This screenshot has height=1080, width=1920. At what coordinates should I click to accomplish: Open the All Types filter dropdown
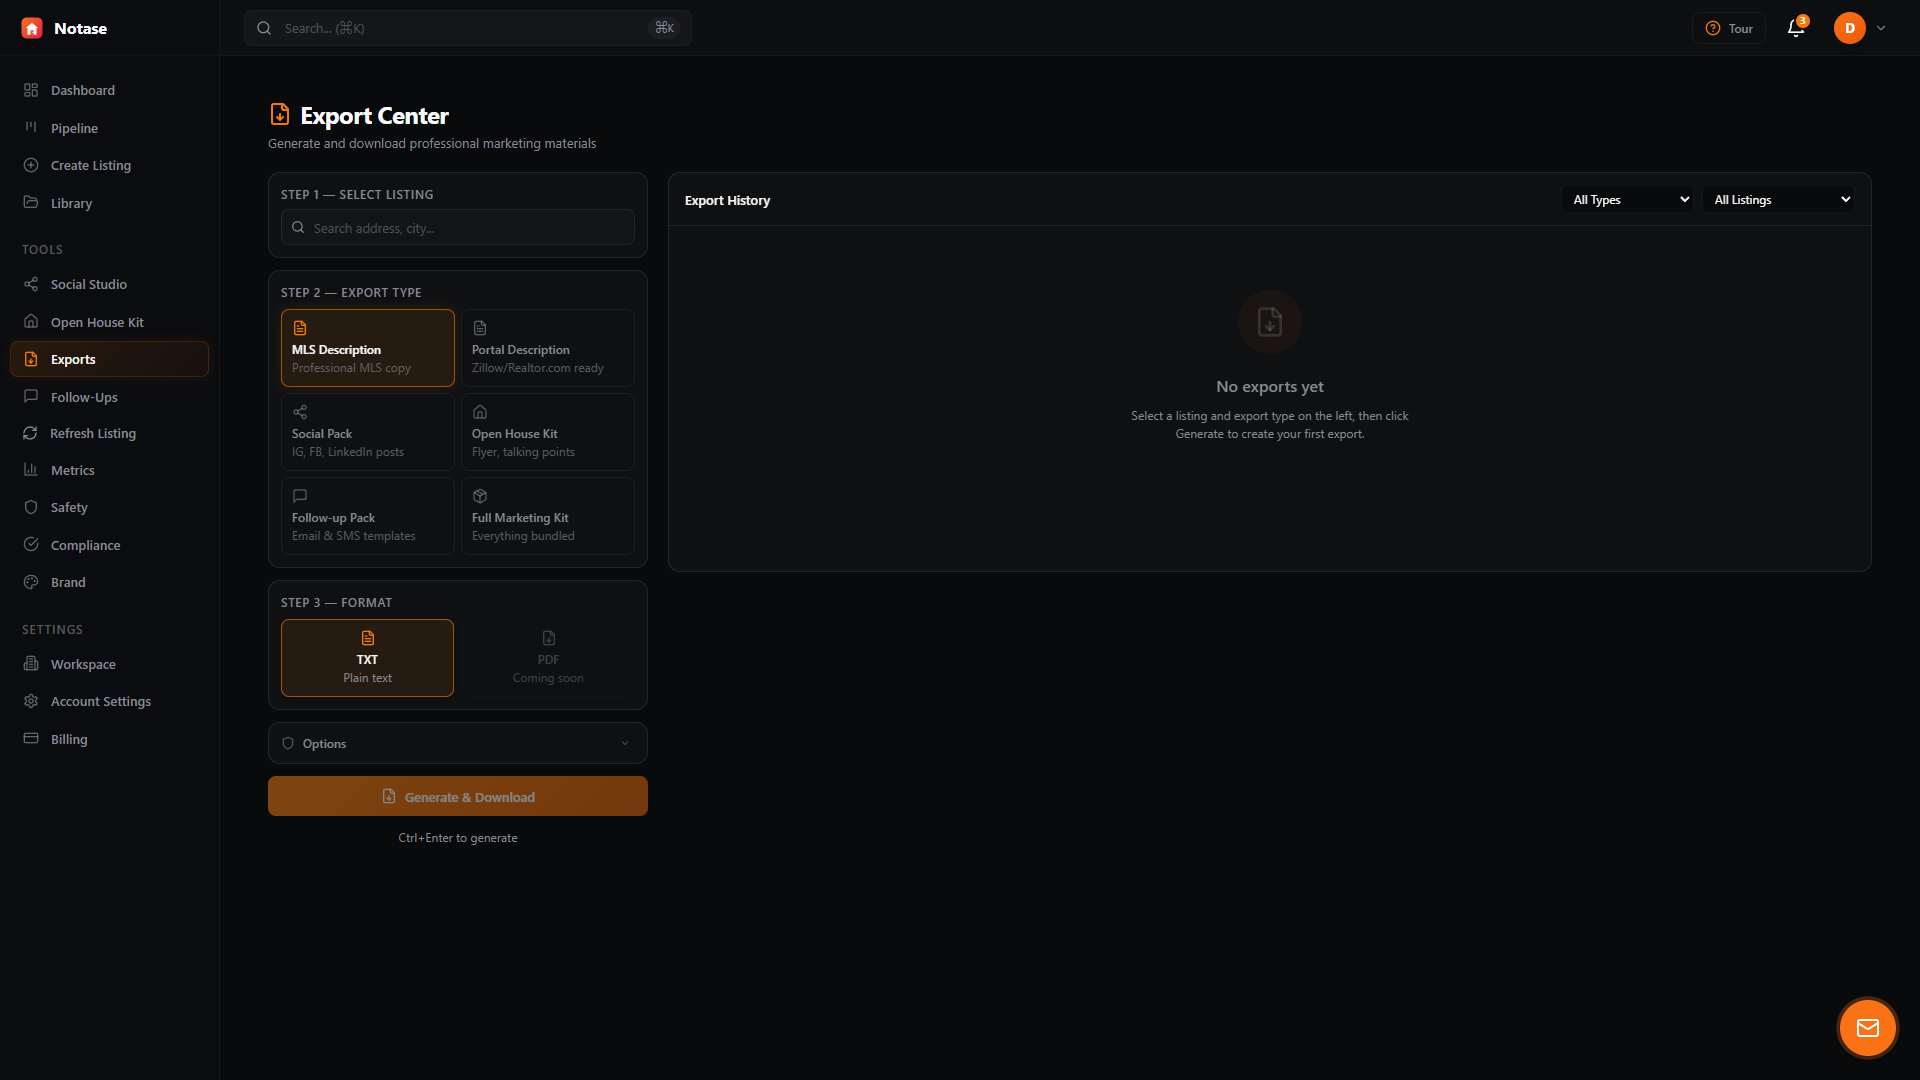tap(1630, 200)
